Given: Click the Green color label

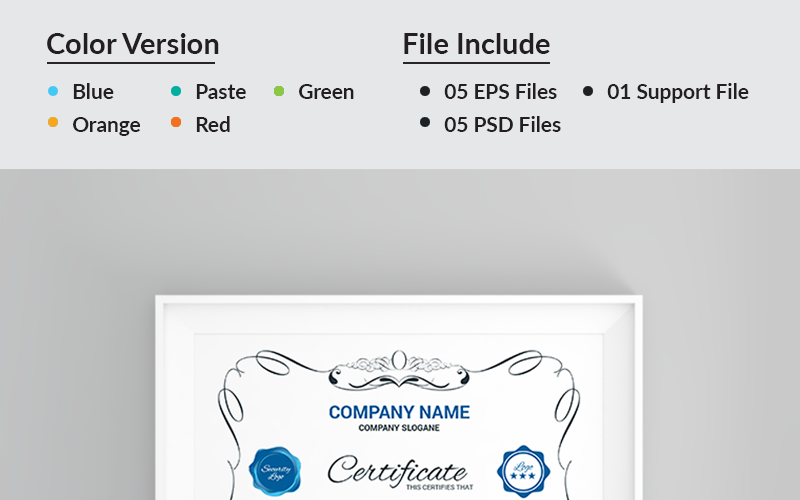Looking at the screenshot, I should click(x=326, y=92).
